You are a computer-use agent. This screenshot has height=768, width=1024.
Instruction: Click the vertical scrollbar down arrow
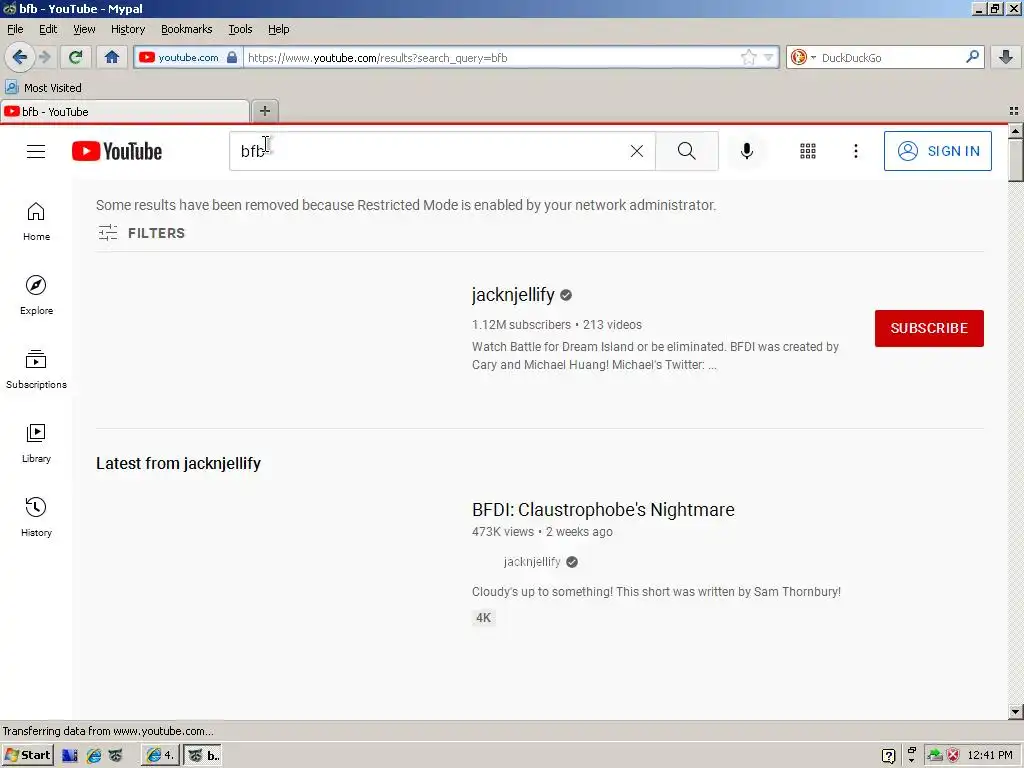coord(1016,712)
